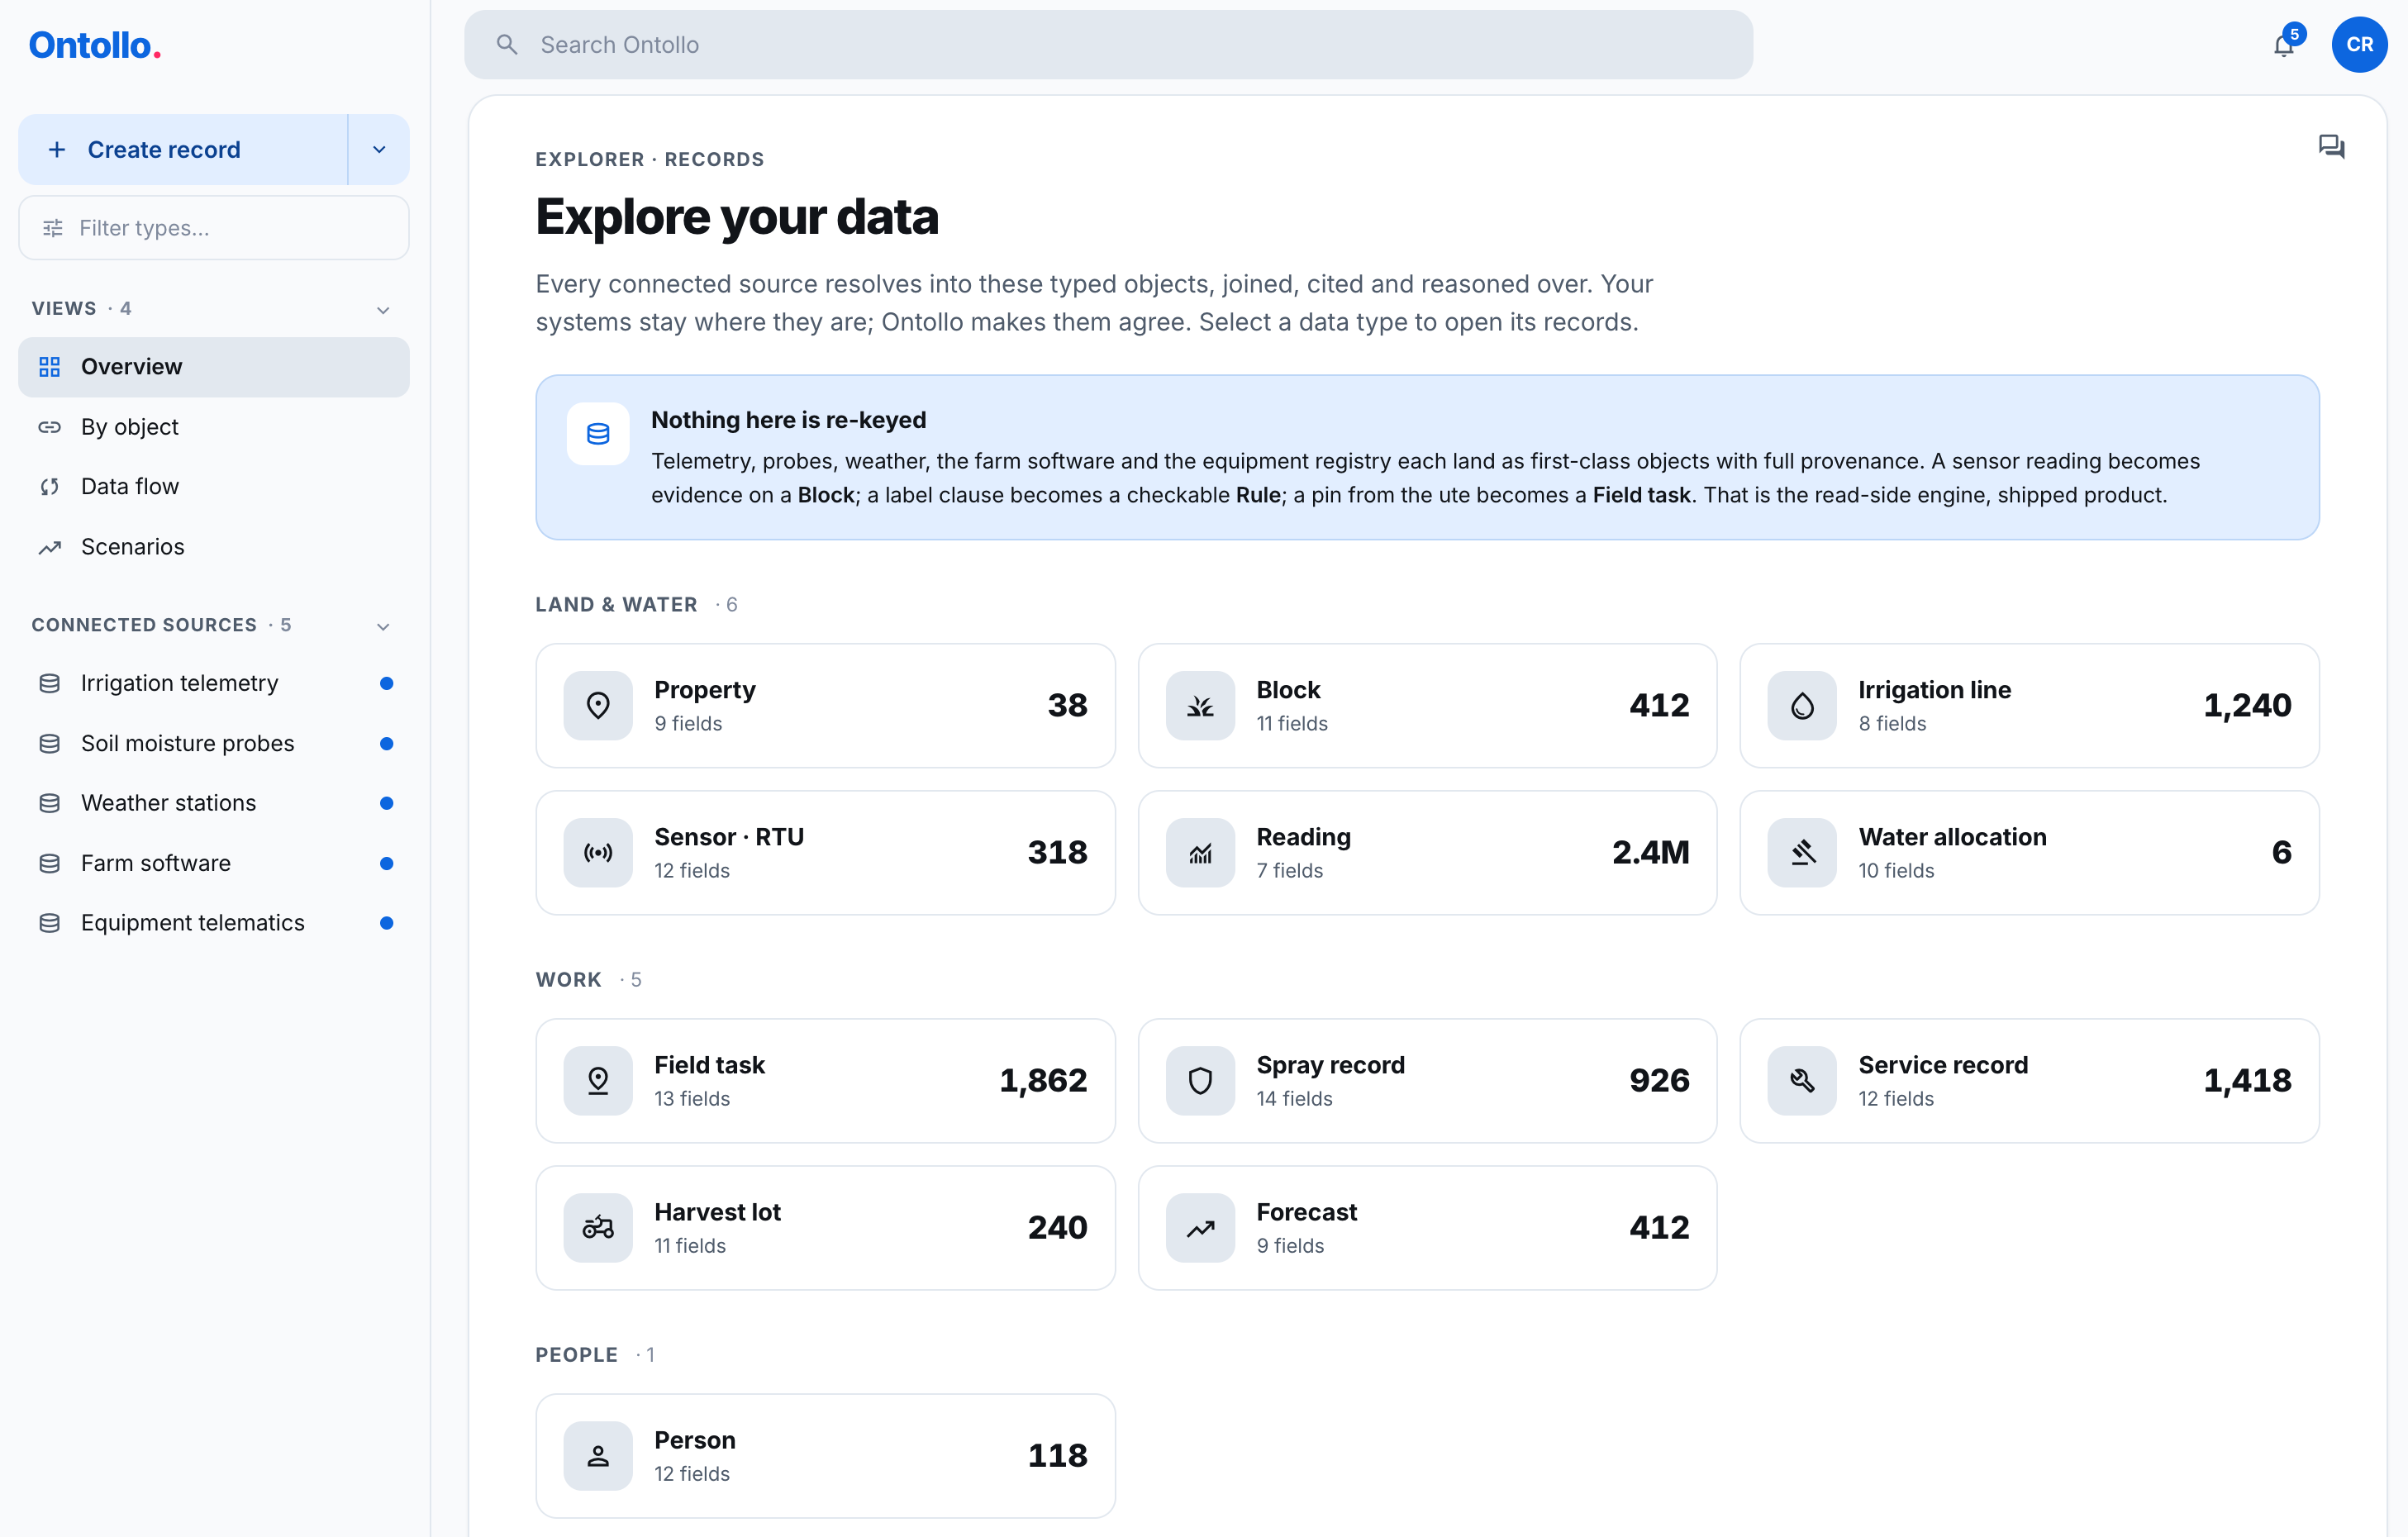Click the Service record wrench icon

[1802, 1080]
